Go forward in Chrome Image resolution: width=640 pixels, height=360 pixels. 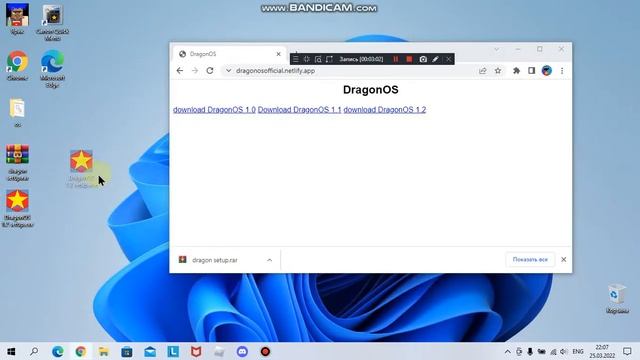coord(195,71)
